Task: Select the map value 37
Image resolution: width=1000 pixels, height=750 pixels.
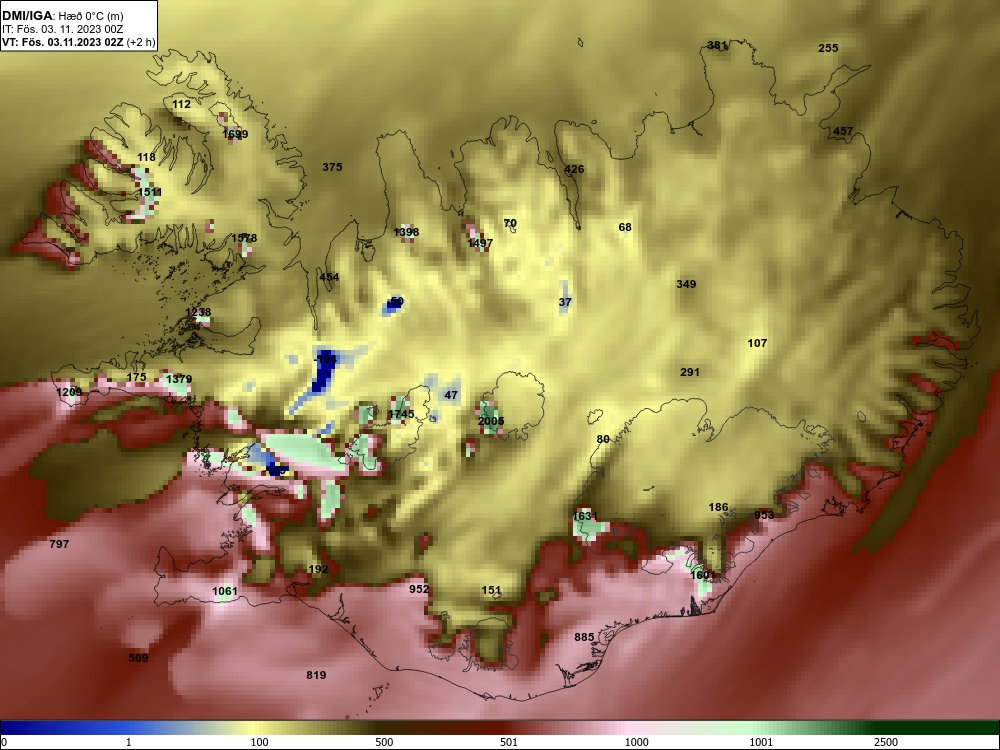Action: point(565,302)
